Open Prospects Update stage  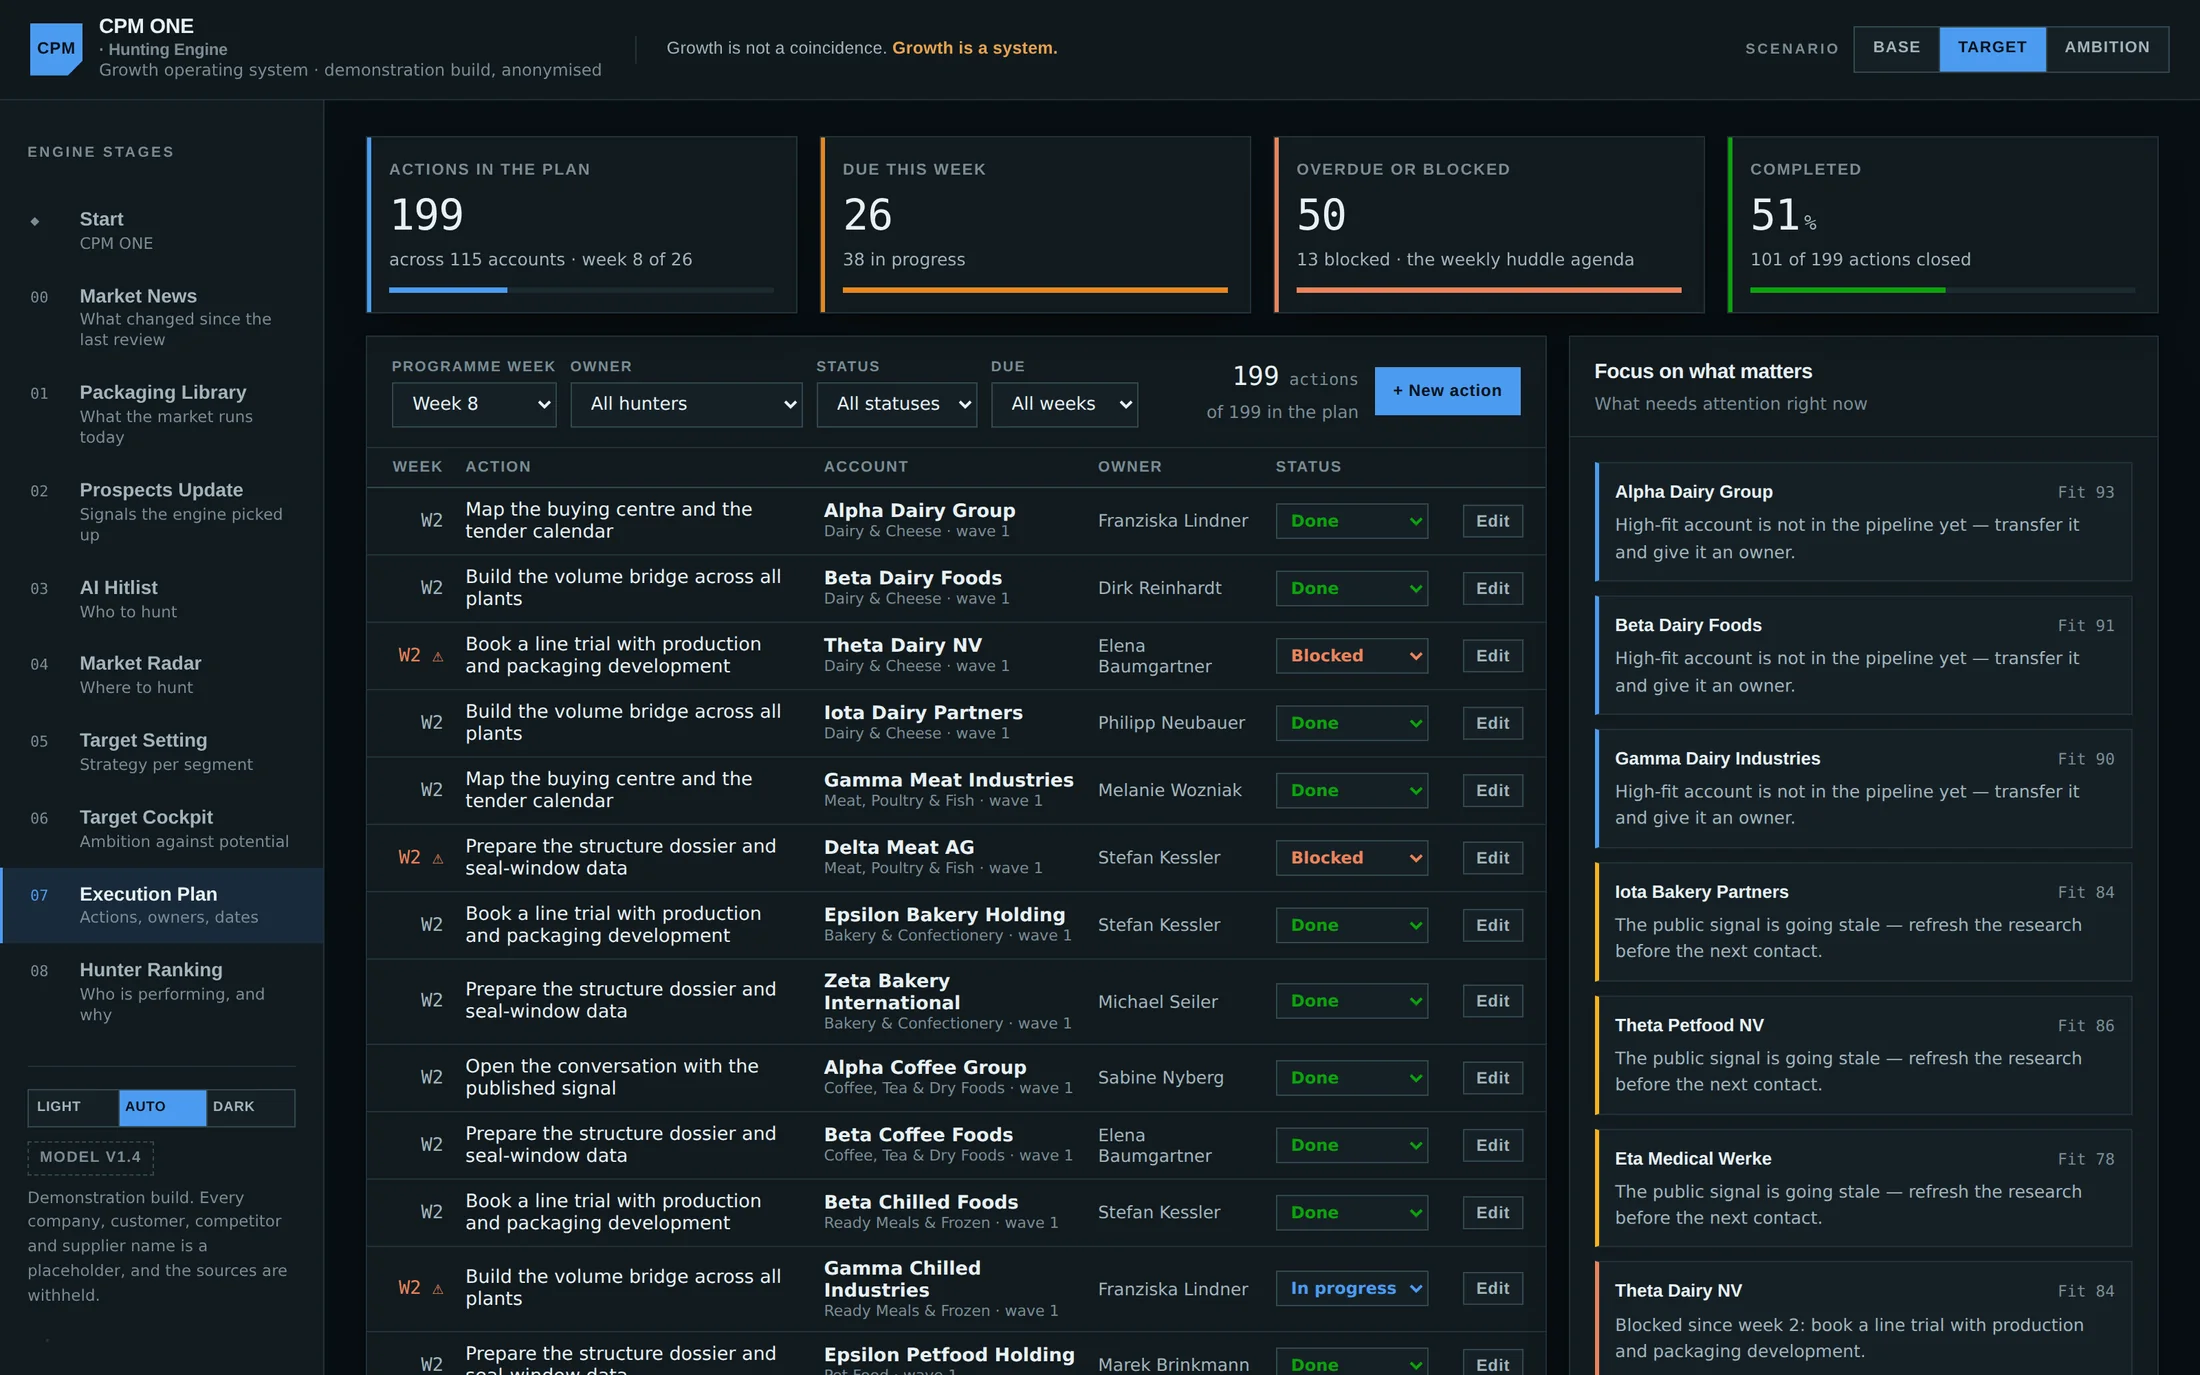point(162,511)
